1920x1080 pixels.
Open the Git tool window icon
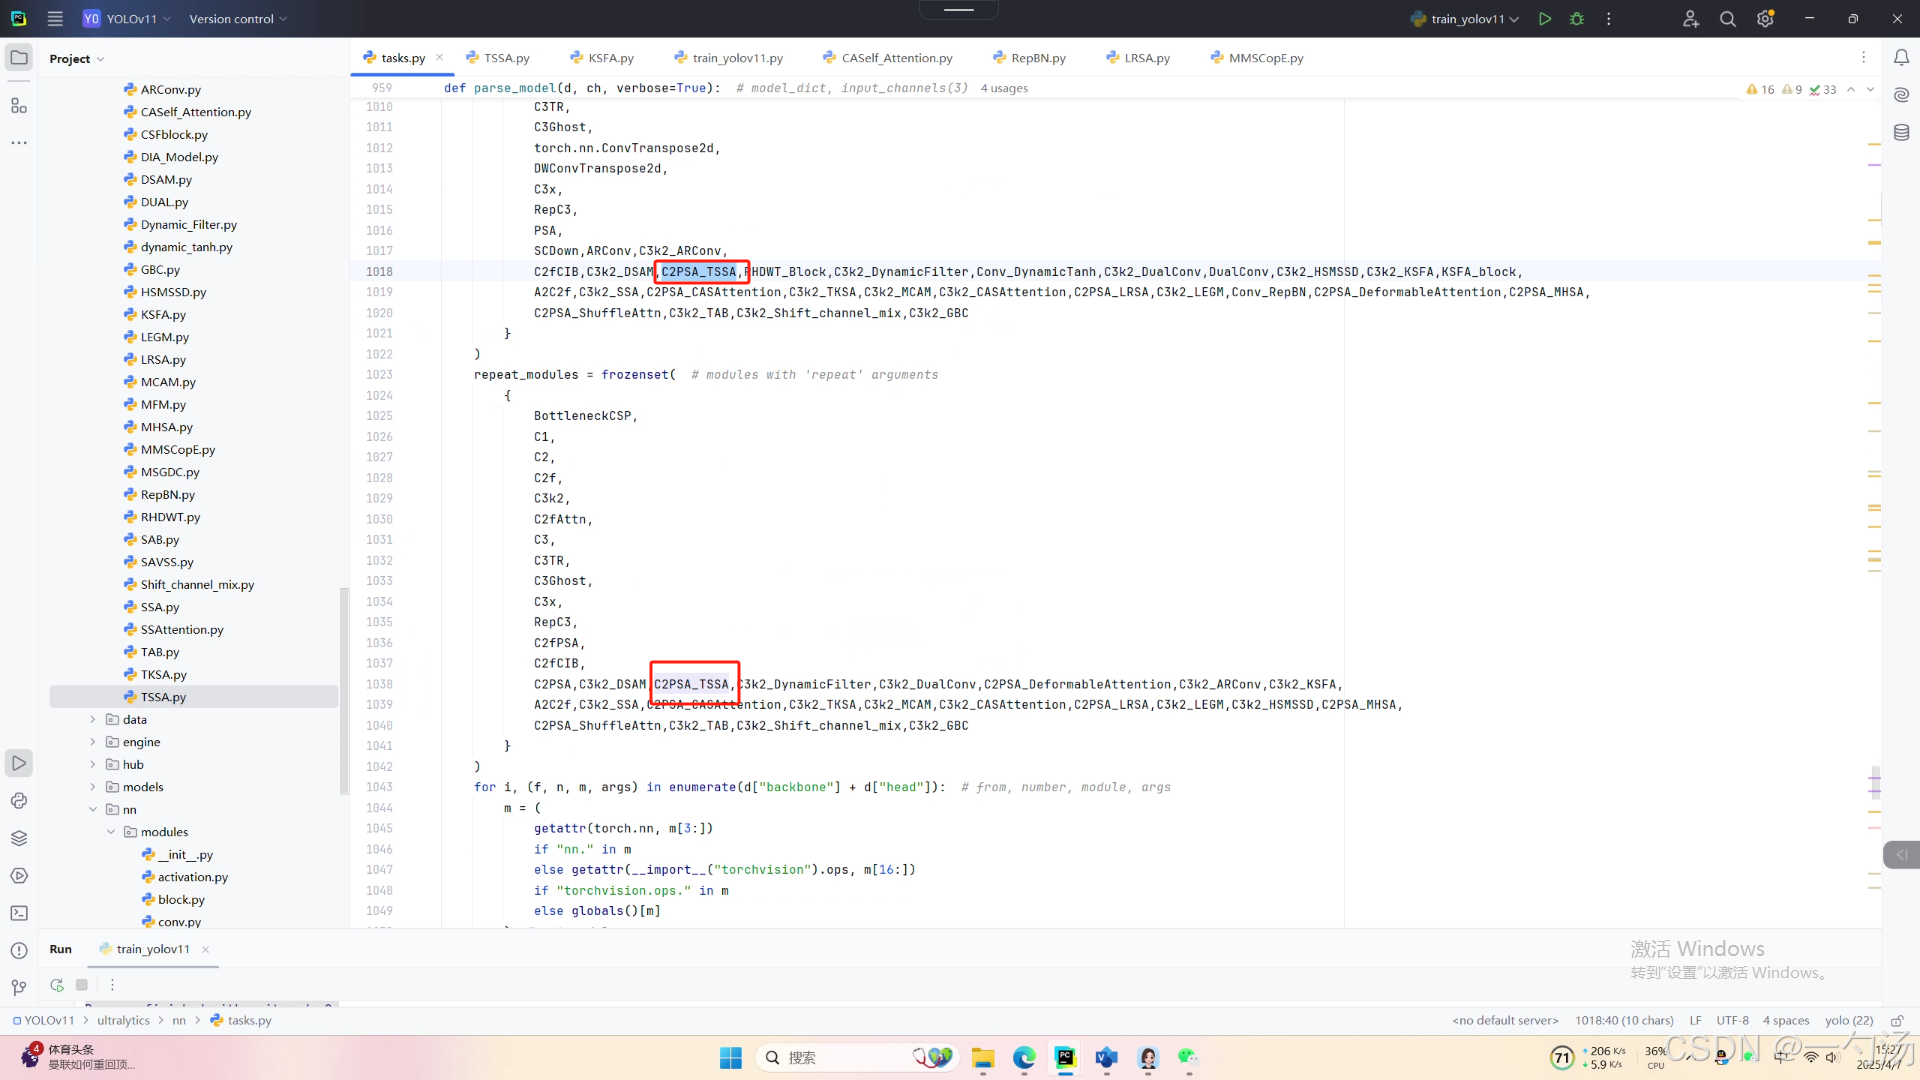[x=19, y=988]
